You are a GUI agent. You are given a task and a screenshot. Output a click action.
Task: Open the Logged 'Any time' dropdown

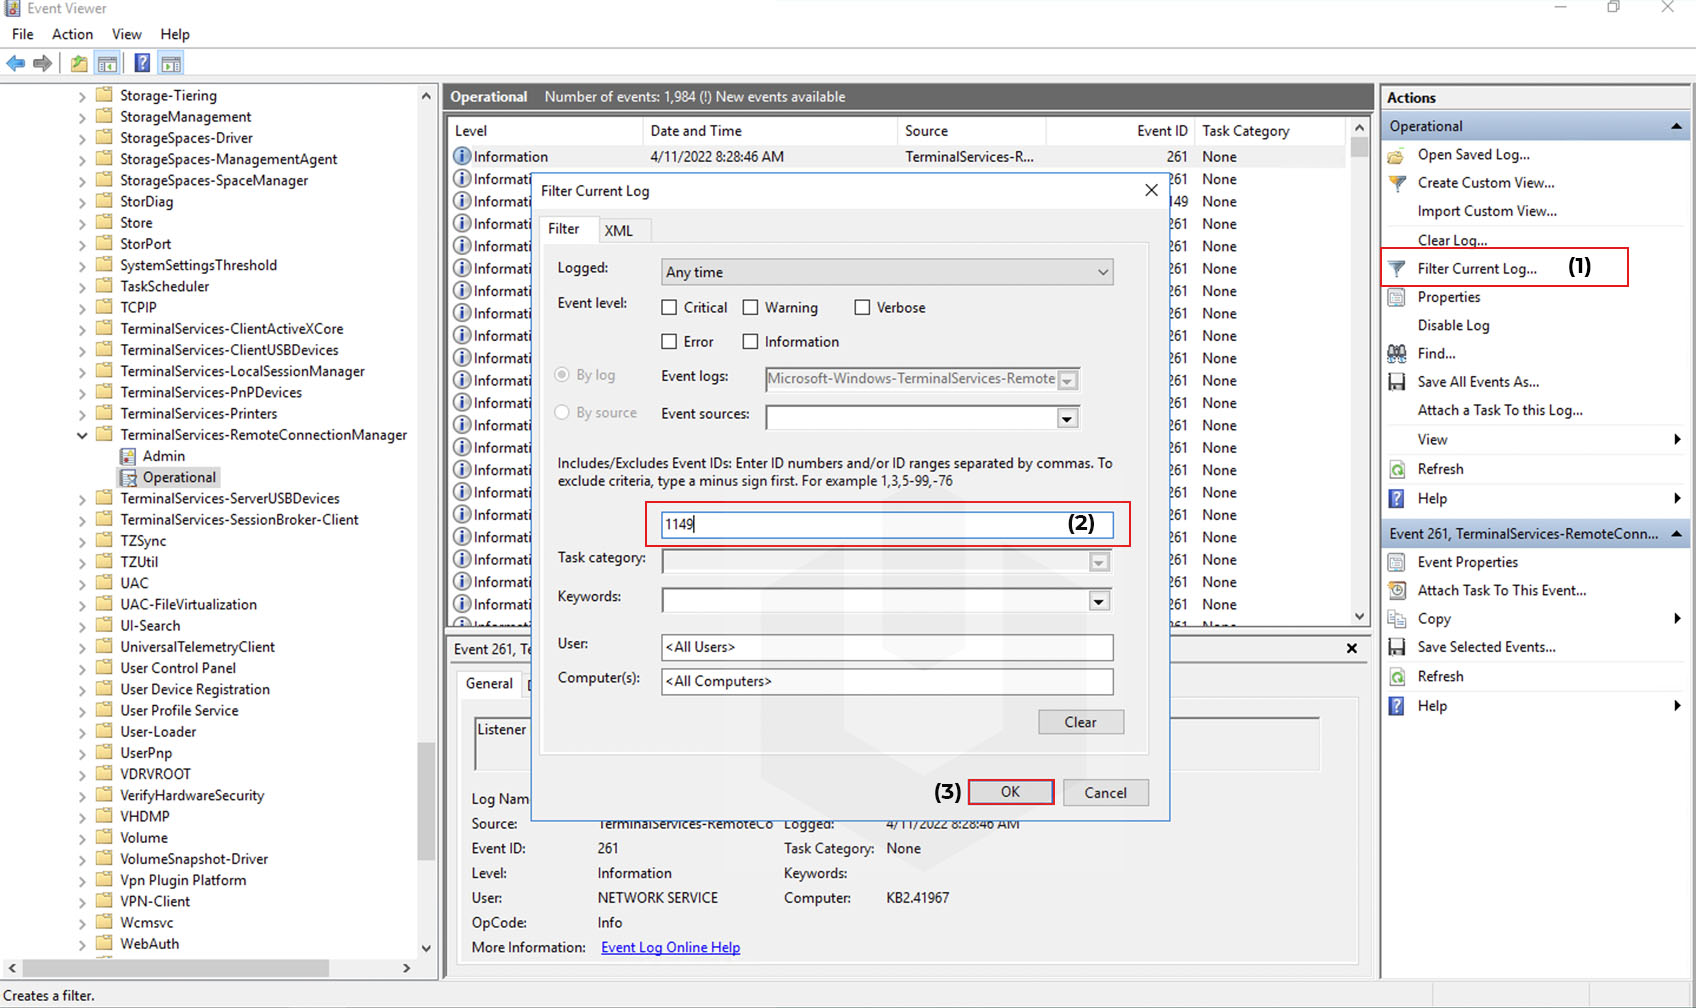coord(1102,271)
